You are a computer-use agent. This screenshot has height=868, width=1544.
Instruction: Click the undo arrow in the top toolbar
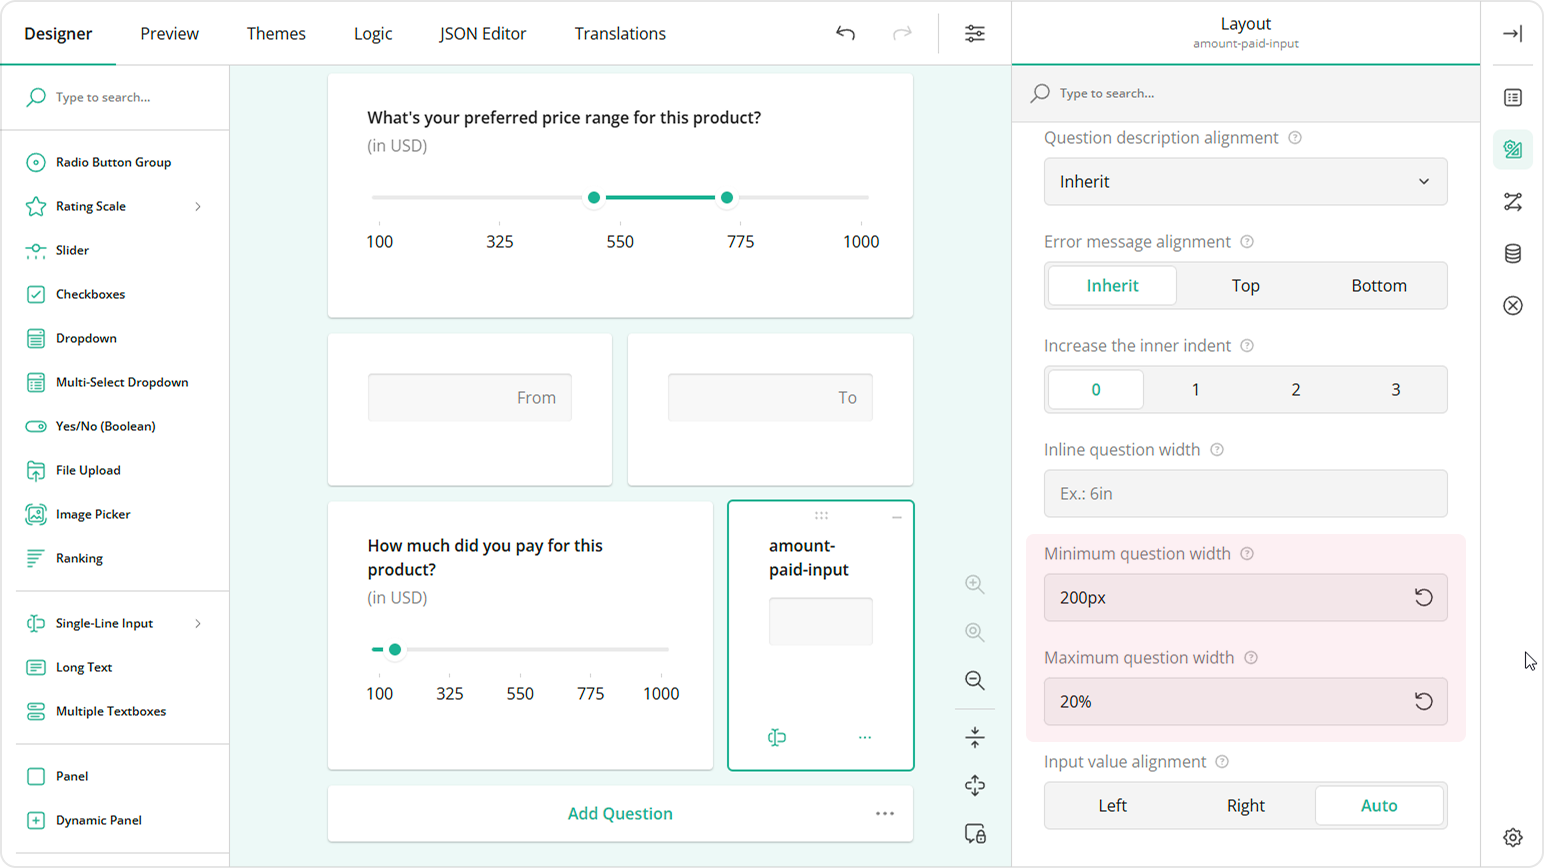845,33
